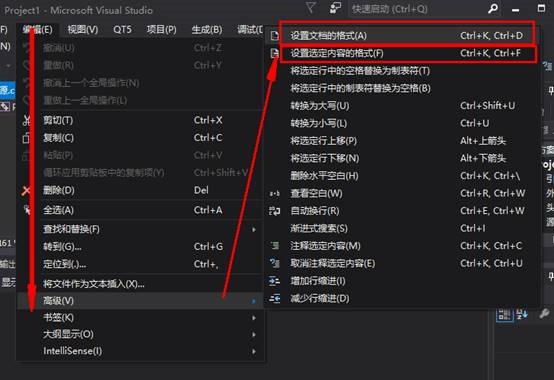Choose 剪切(T) from the edit menu
The height and width of the screenshot is (380, 554).
pyautogui.click(x=140, y=120)
